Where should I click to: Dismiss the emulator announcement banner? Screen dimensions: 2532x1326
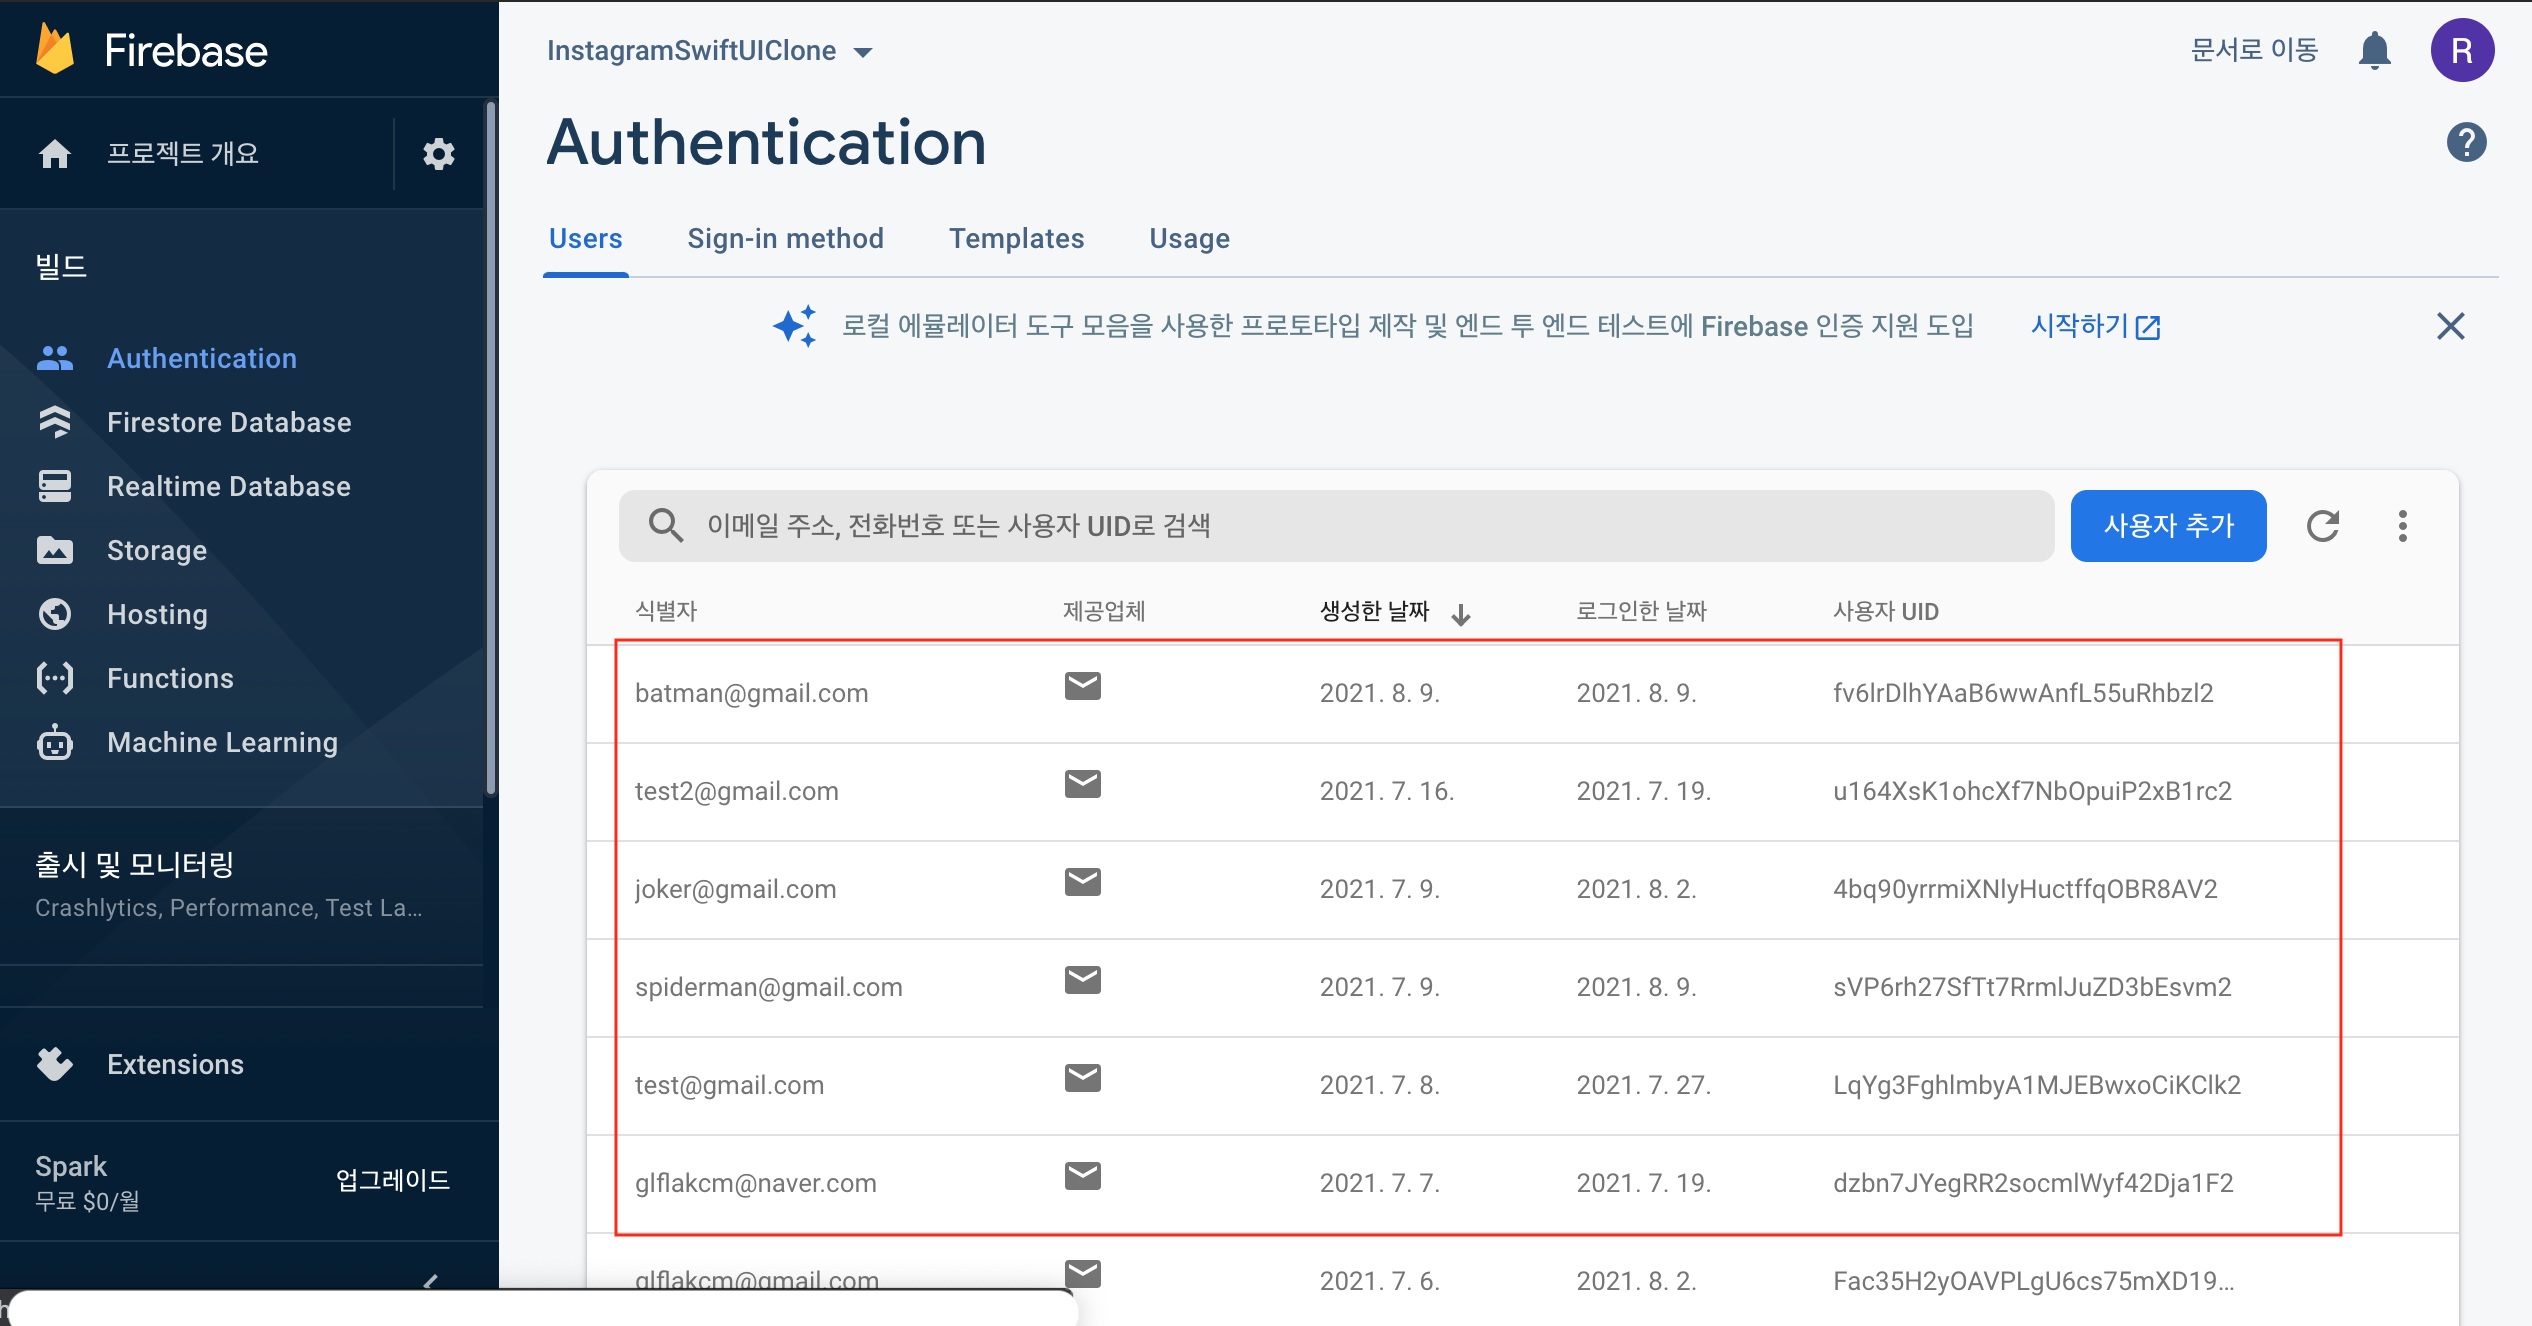(2450, 326)
